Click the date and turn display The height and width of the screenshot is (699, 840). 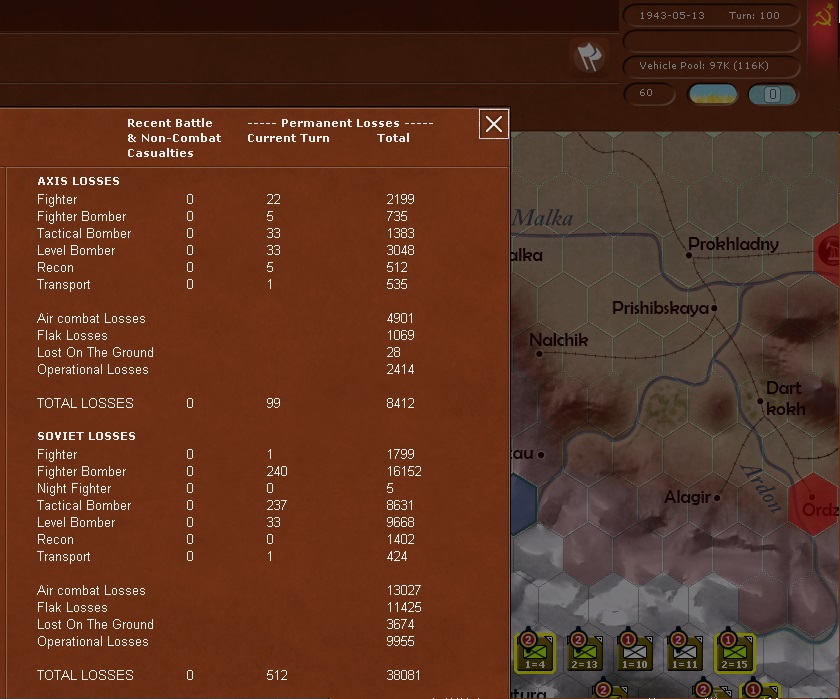(x=711, y=16)
